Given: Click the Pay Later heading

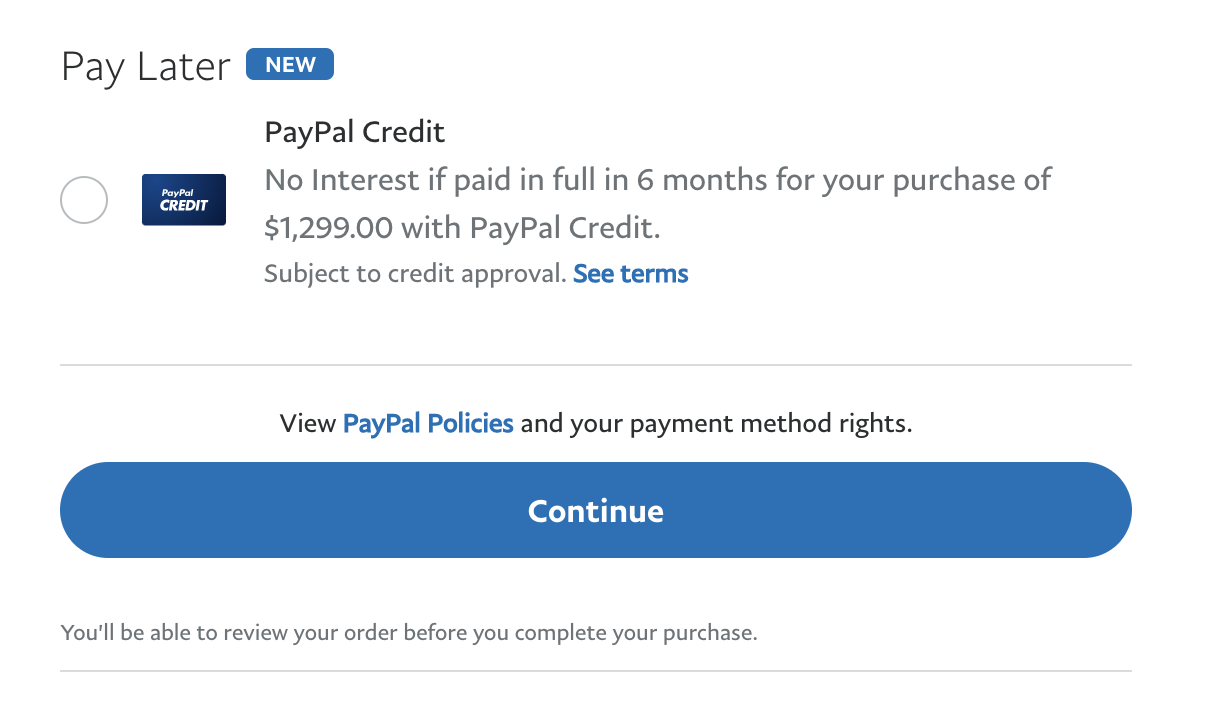Looking at the screenshot, I should (x=146, y=67).
